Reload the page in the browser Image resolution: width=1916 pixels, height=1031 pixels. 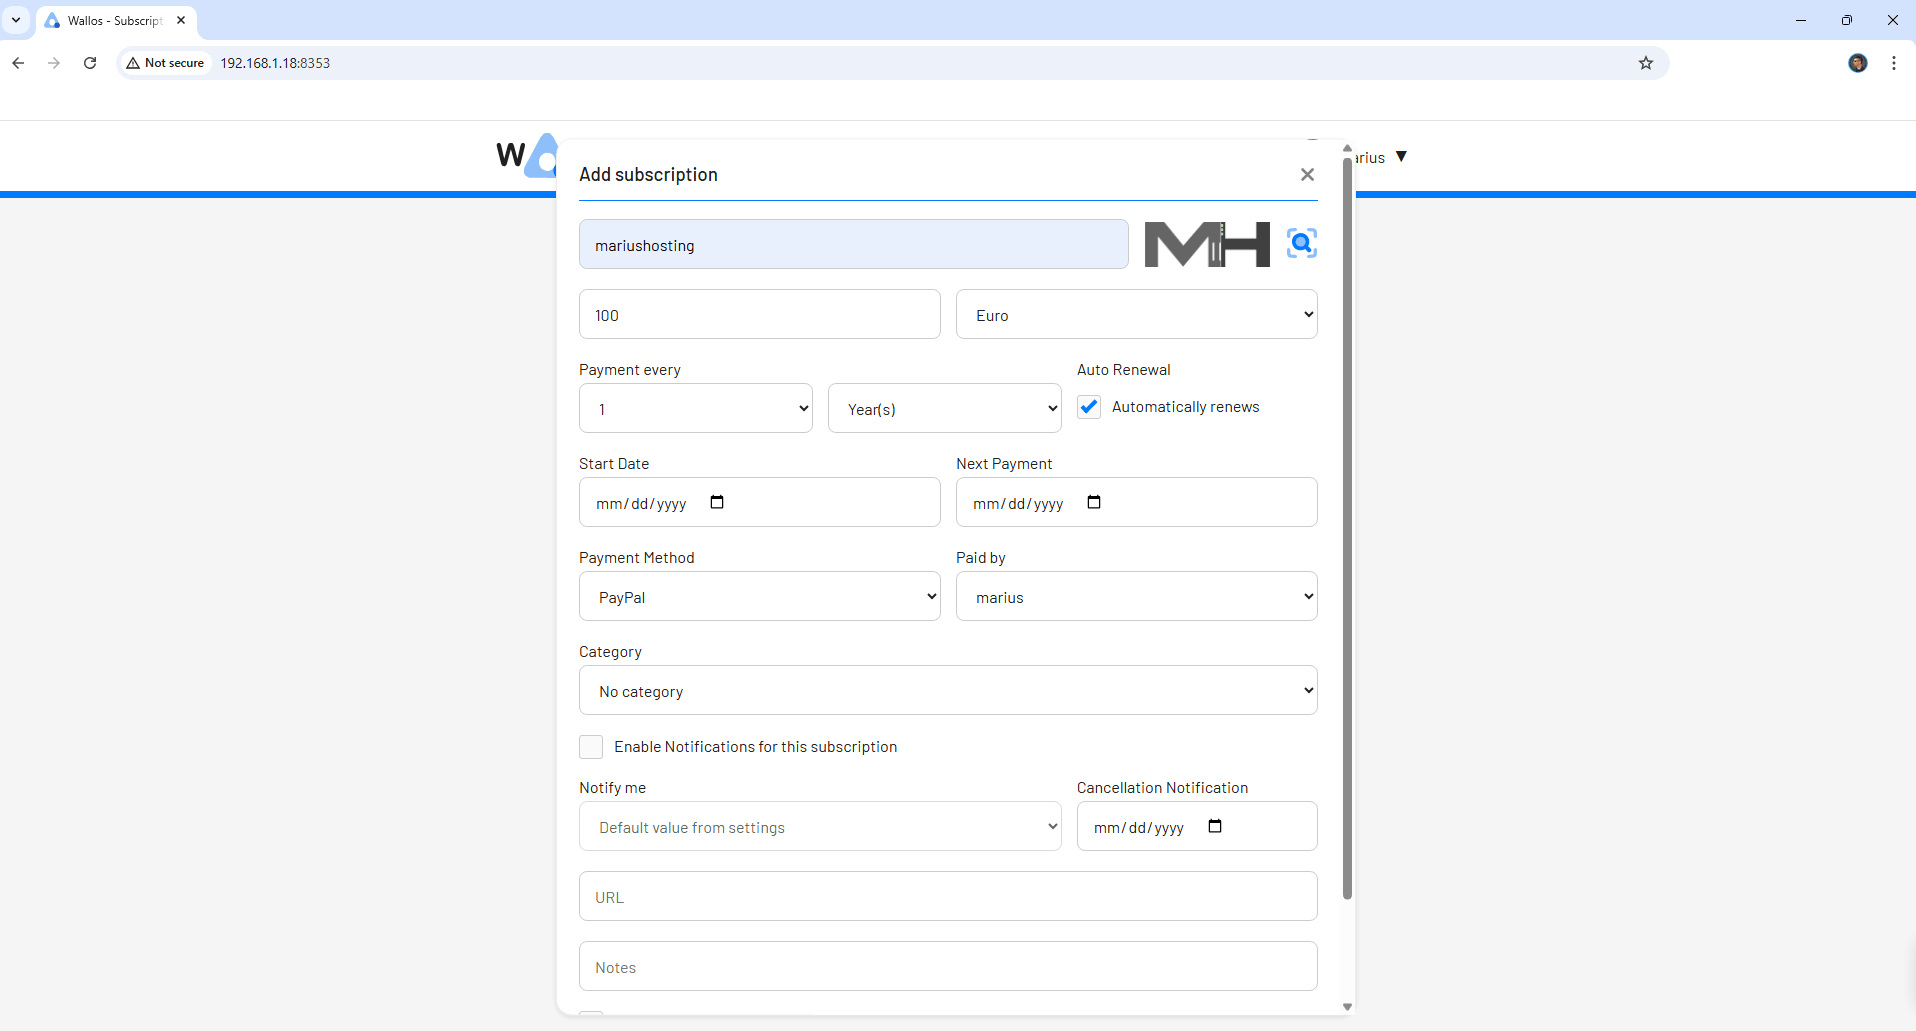tap(90, 63)
